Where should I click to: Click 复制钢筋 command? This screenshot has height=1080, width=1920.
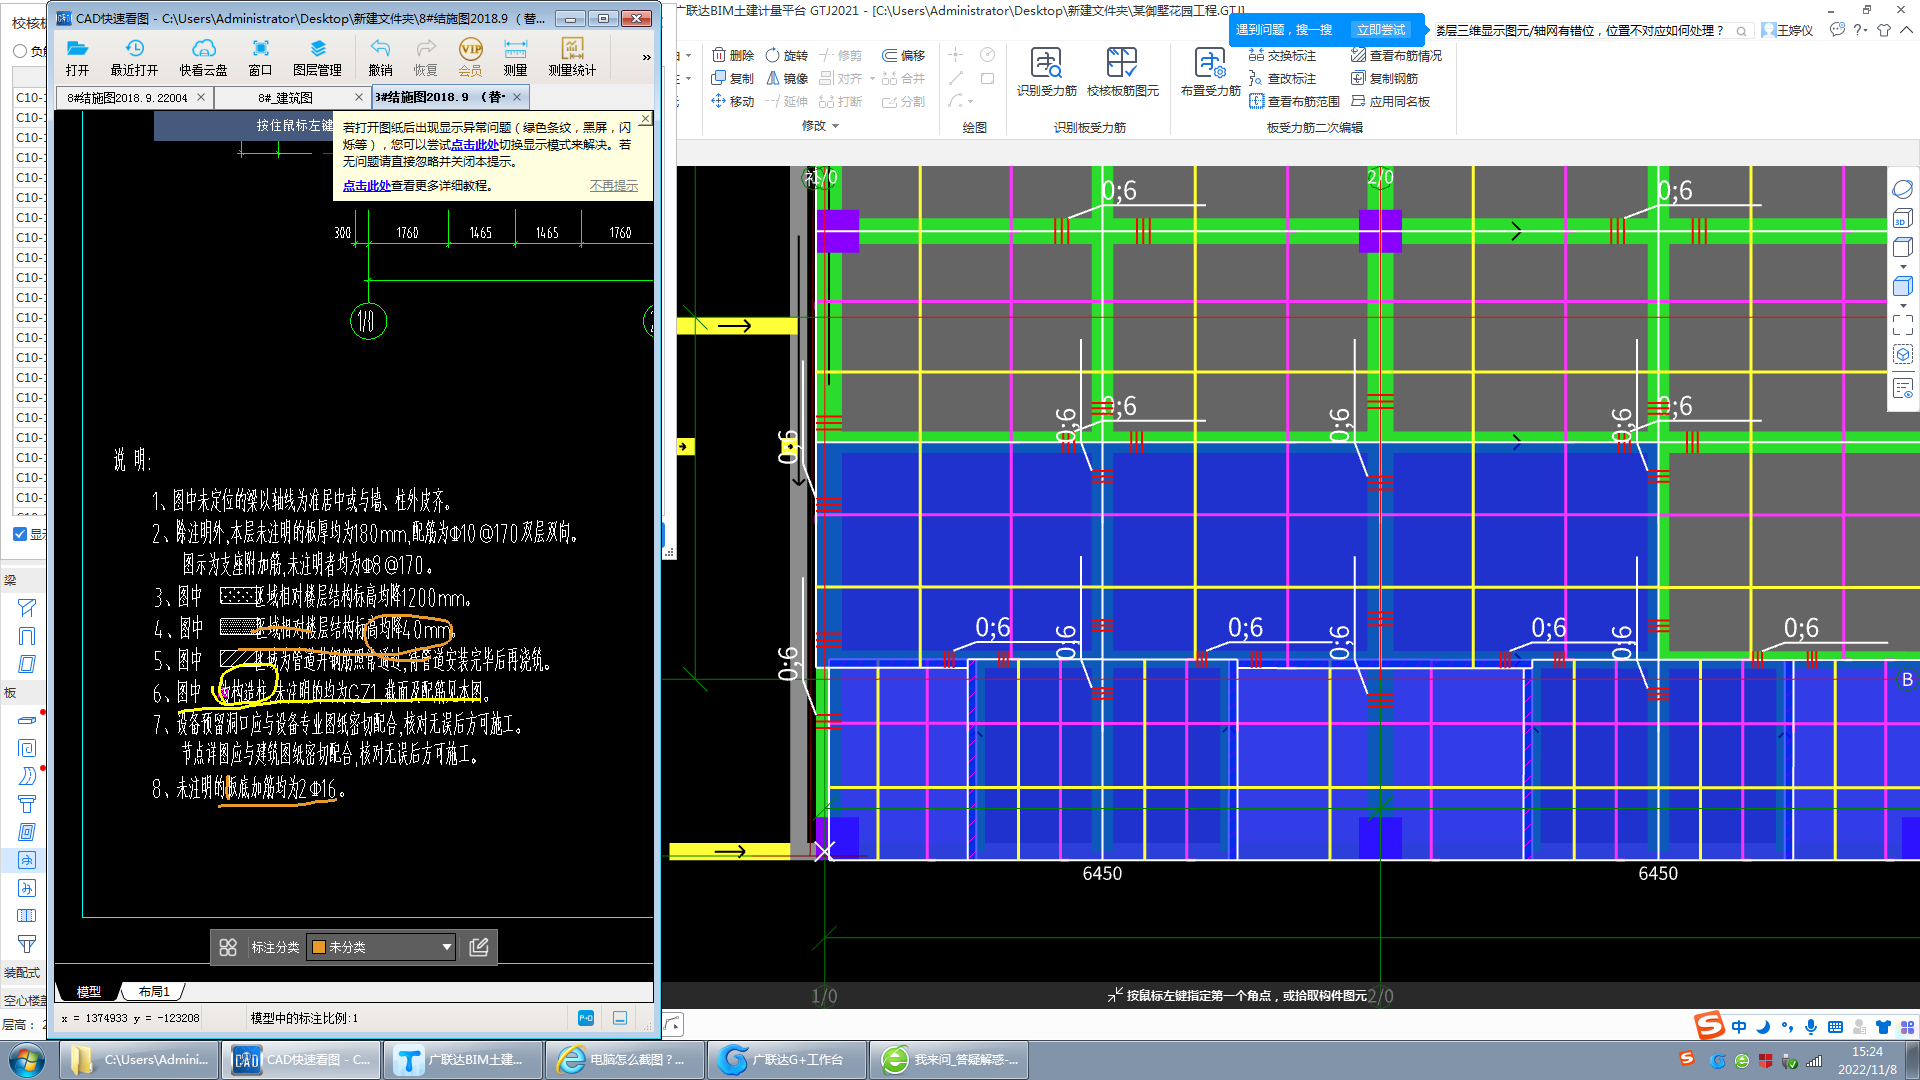click(x=1384, y=78)
